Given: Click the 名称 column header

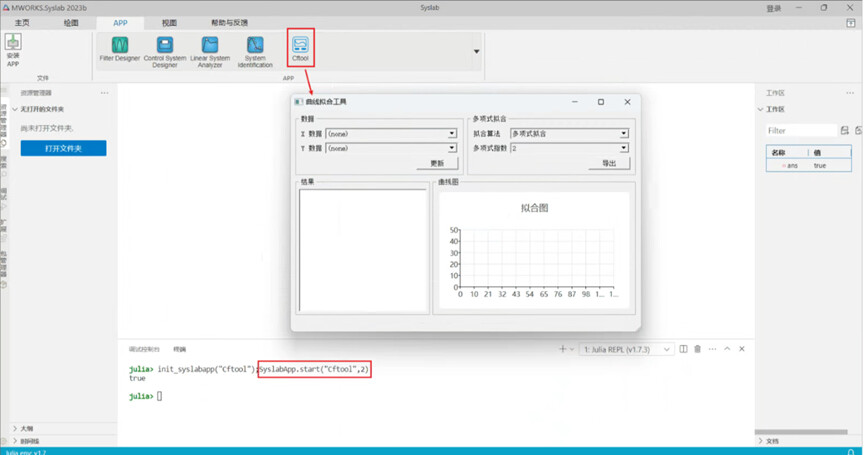Looking at the screenshot, I should pyautogui.click(x=779, y=152).
